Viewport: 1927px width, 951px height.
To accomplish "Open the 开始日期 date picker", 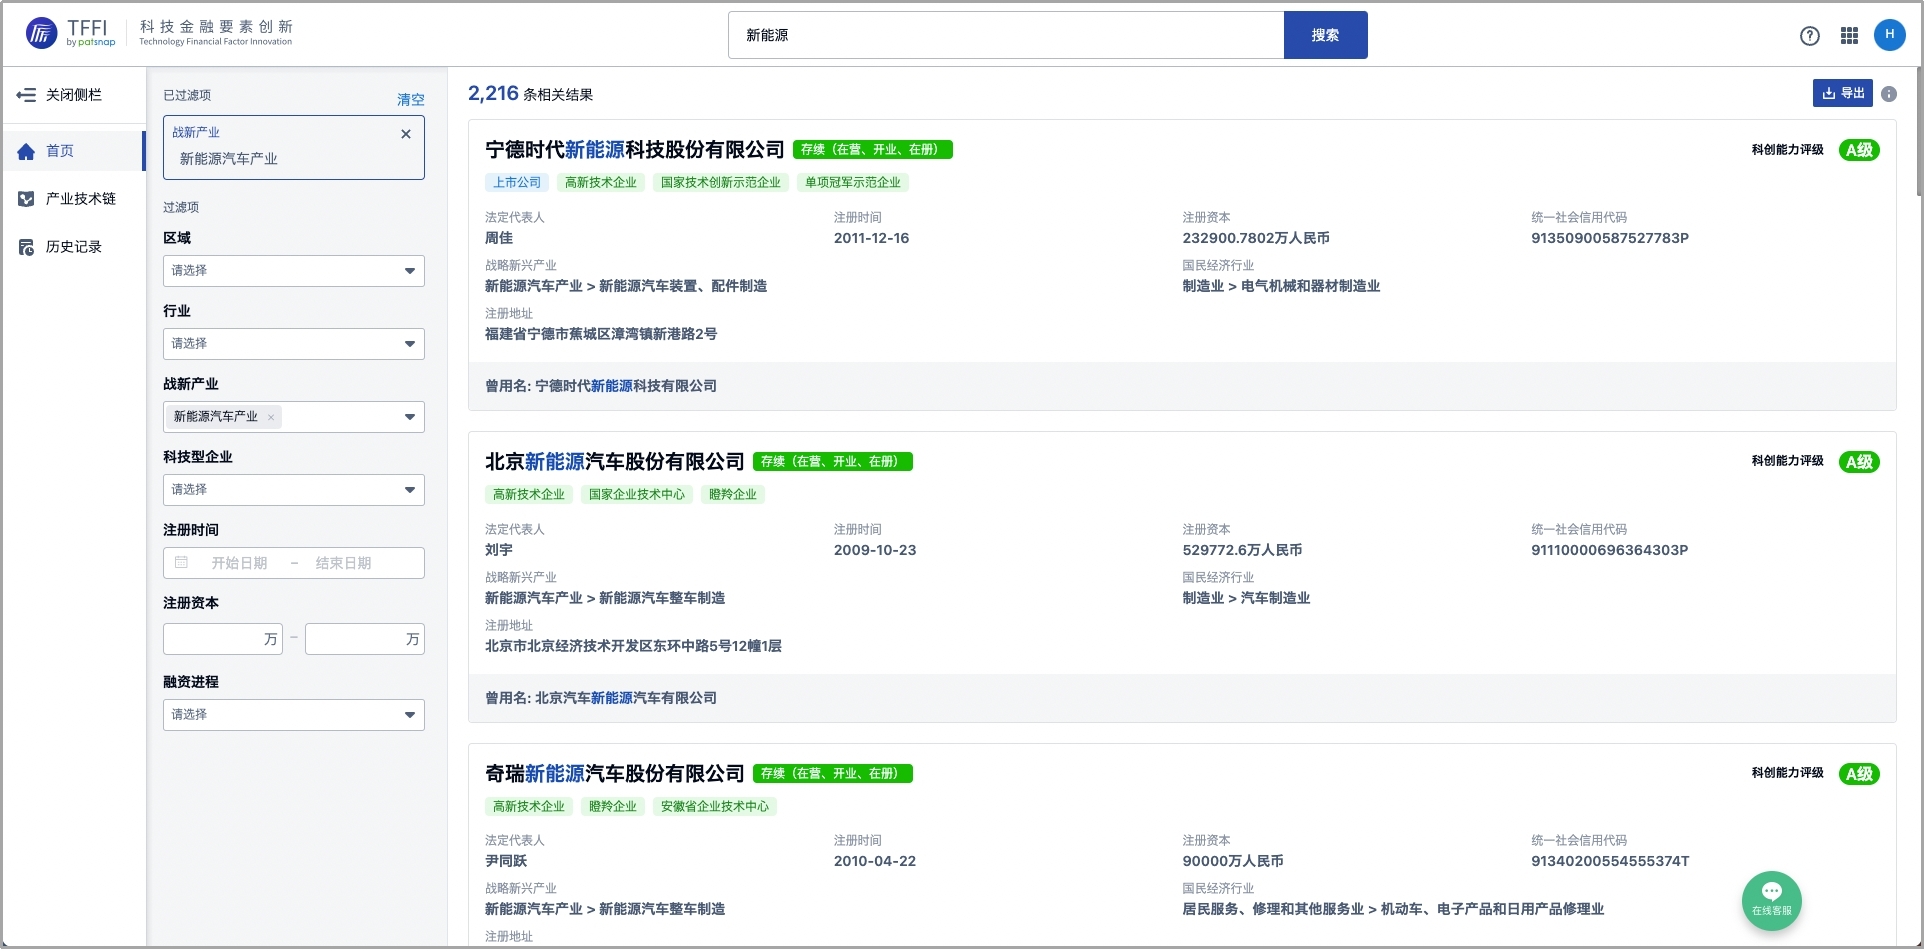I will click(x=239, y=563).
